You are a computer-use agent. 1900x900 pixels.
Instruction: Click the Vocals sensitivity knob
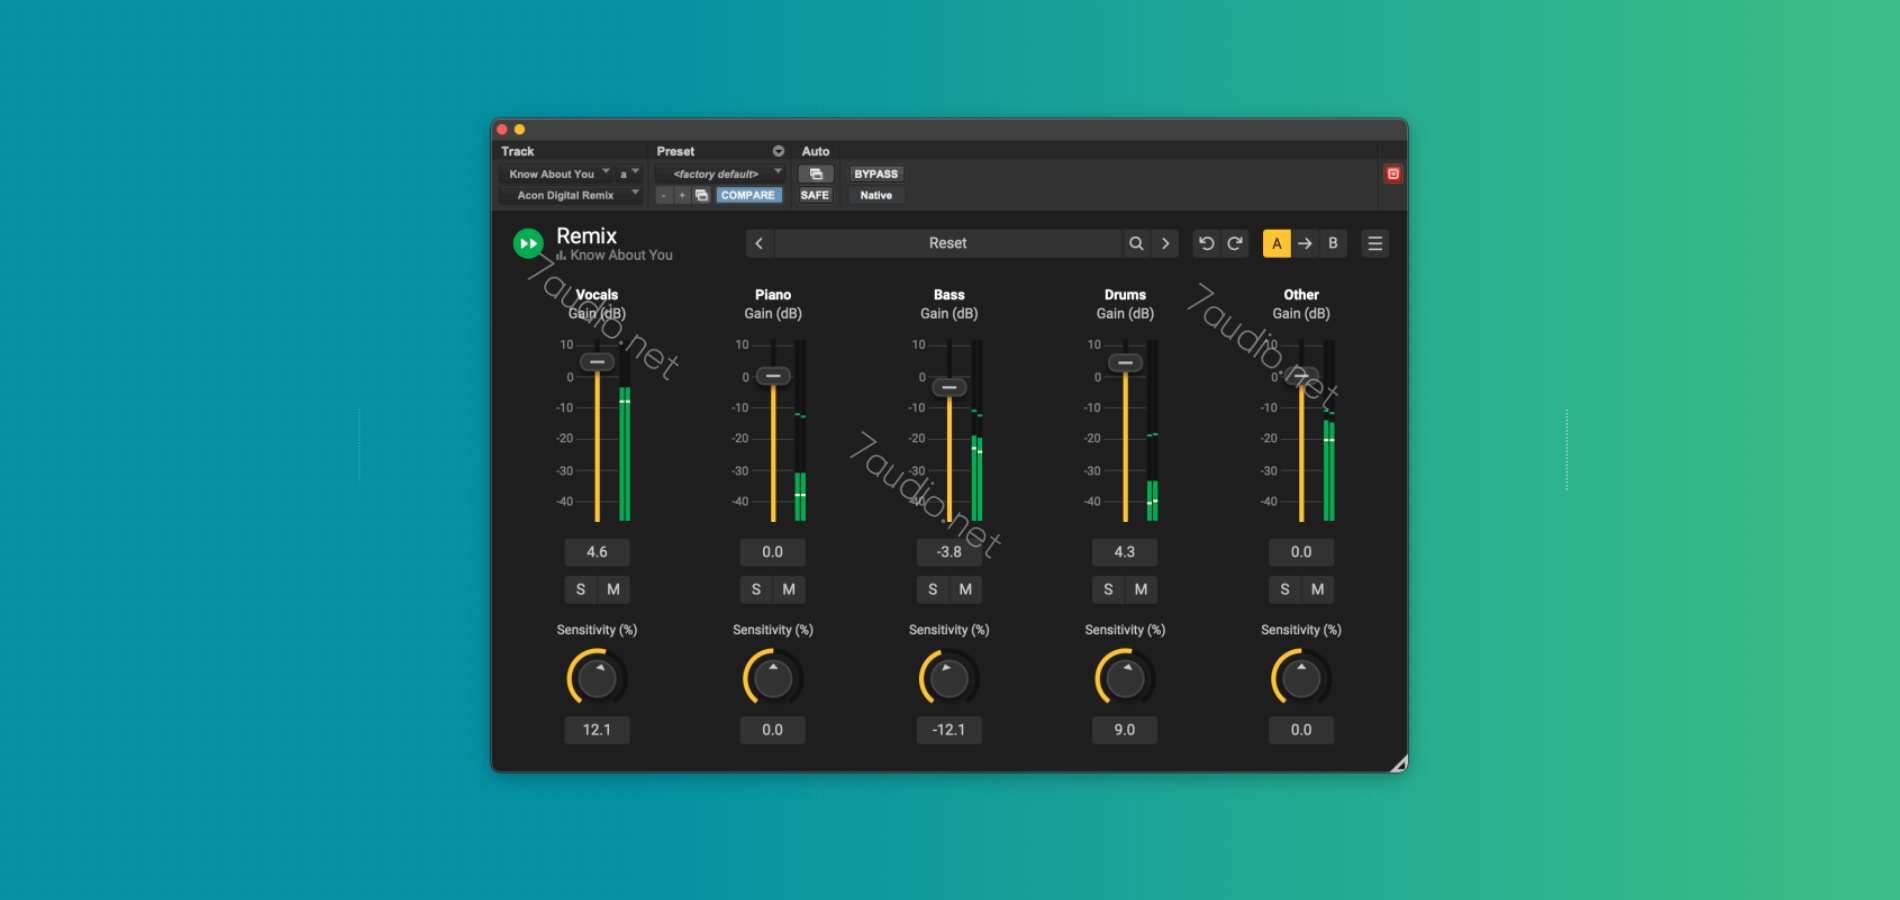tap(597, 679)
